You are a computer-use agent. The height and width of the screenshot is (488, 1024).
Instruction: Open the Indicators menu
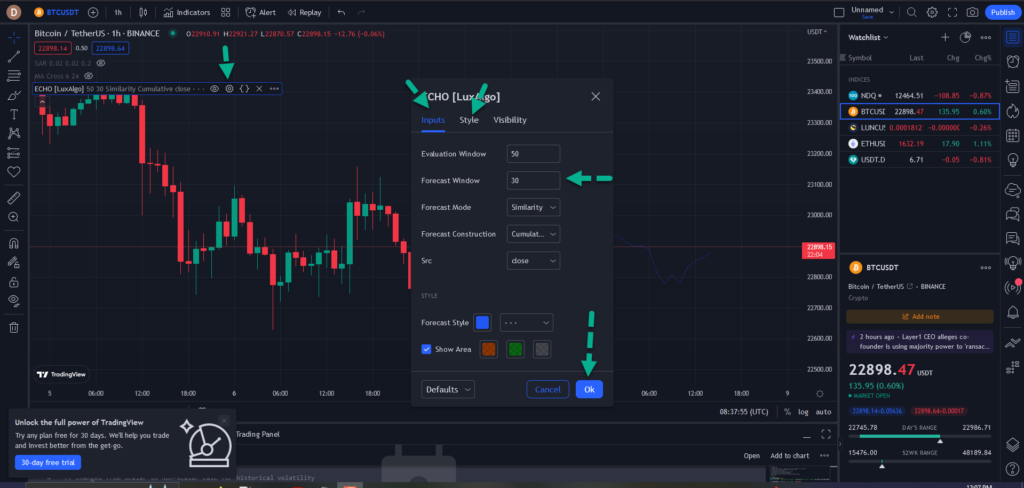click(187, 12)
